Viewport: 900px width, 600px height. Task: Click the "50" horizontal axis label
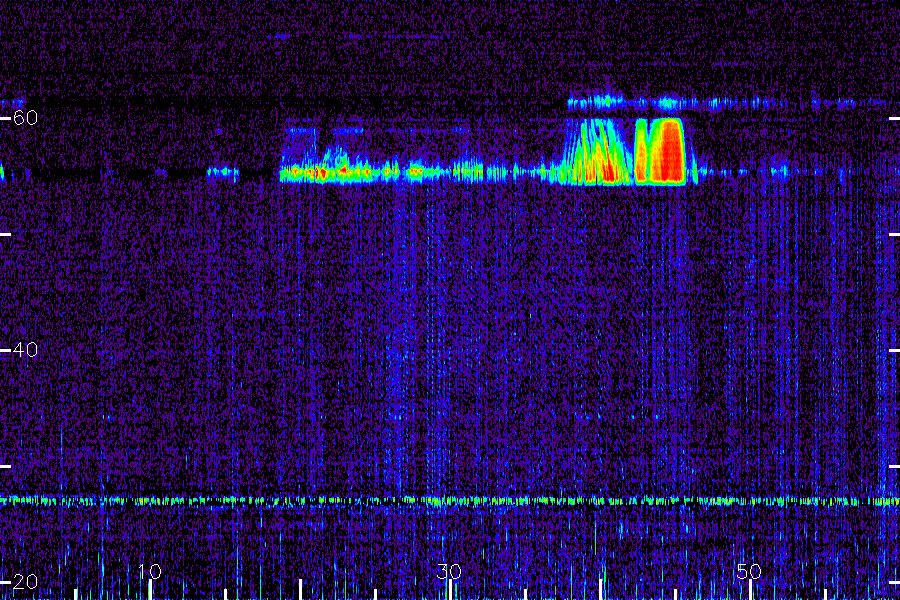(749, 571)
